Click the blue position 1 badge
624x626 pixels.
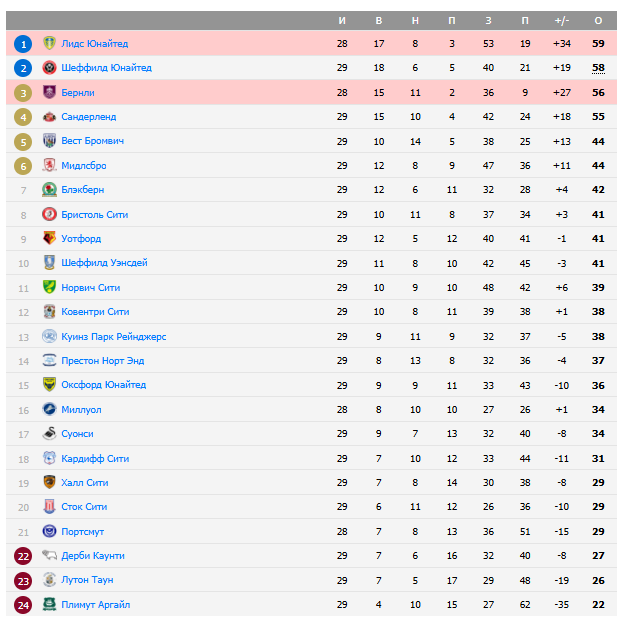[x=24, y=44]
